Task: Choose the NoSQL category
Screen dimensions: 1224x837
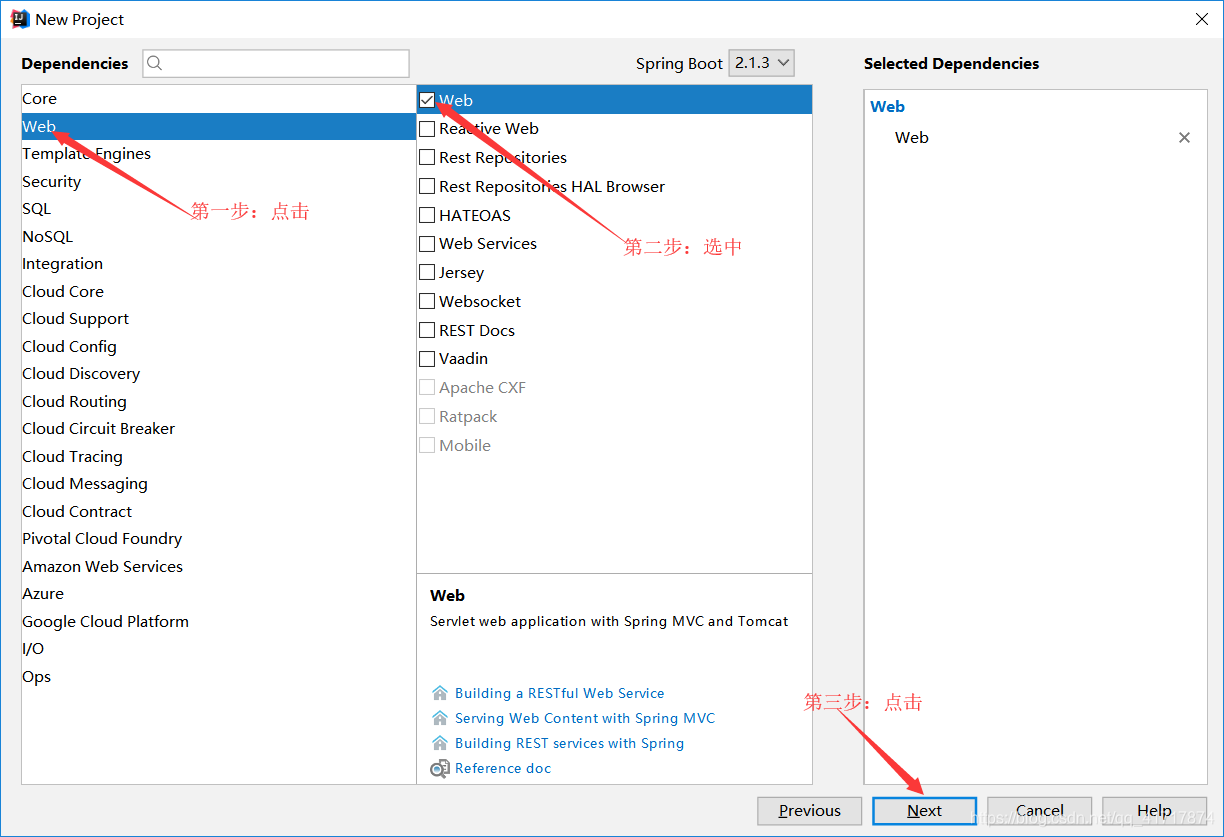Action: pos(218,237)
